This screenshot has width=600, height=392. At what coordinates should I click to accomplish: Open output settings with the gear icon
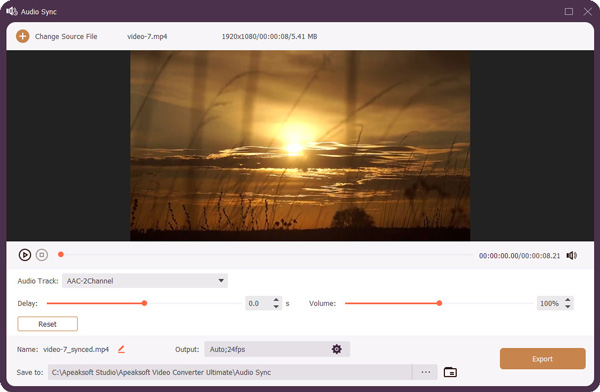[x=337, y=349]
